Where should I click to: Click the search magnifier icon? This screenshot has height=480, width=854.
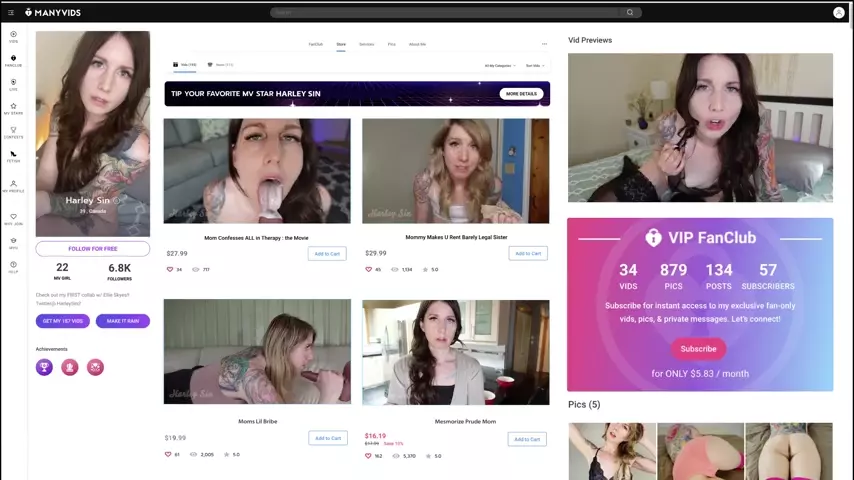[x=630, y=13]
